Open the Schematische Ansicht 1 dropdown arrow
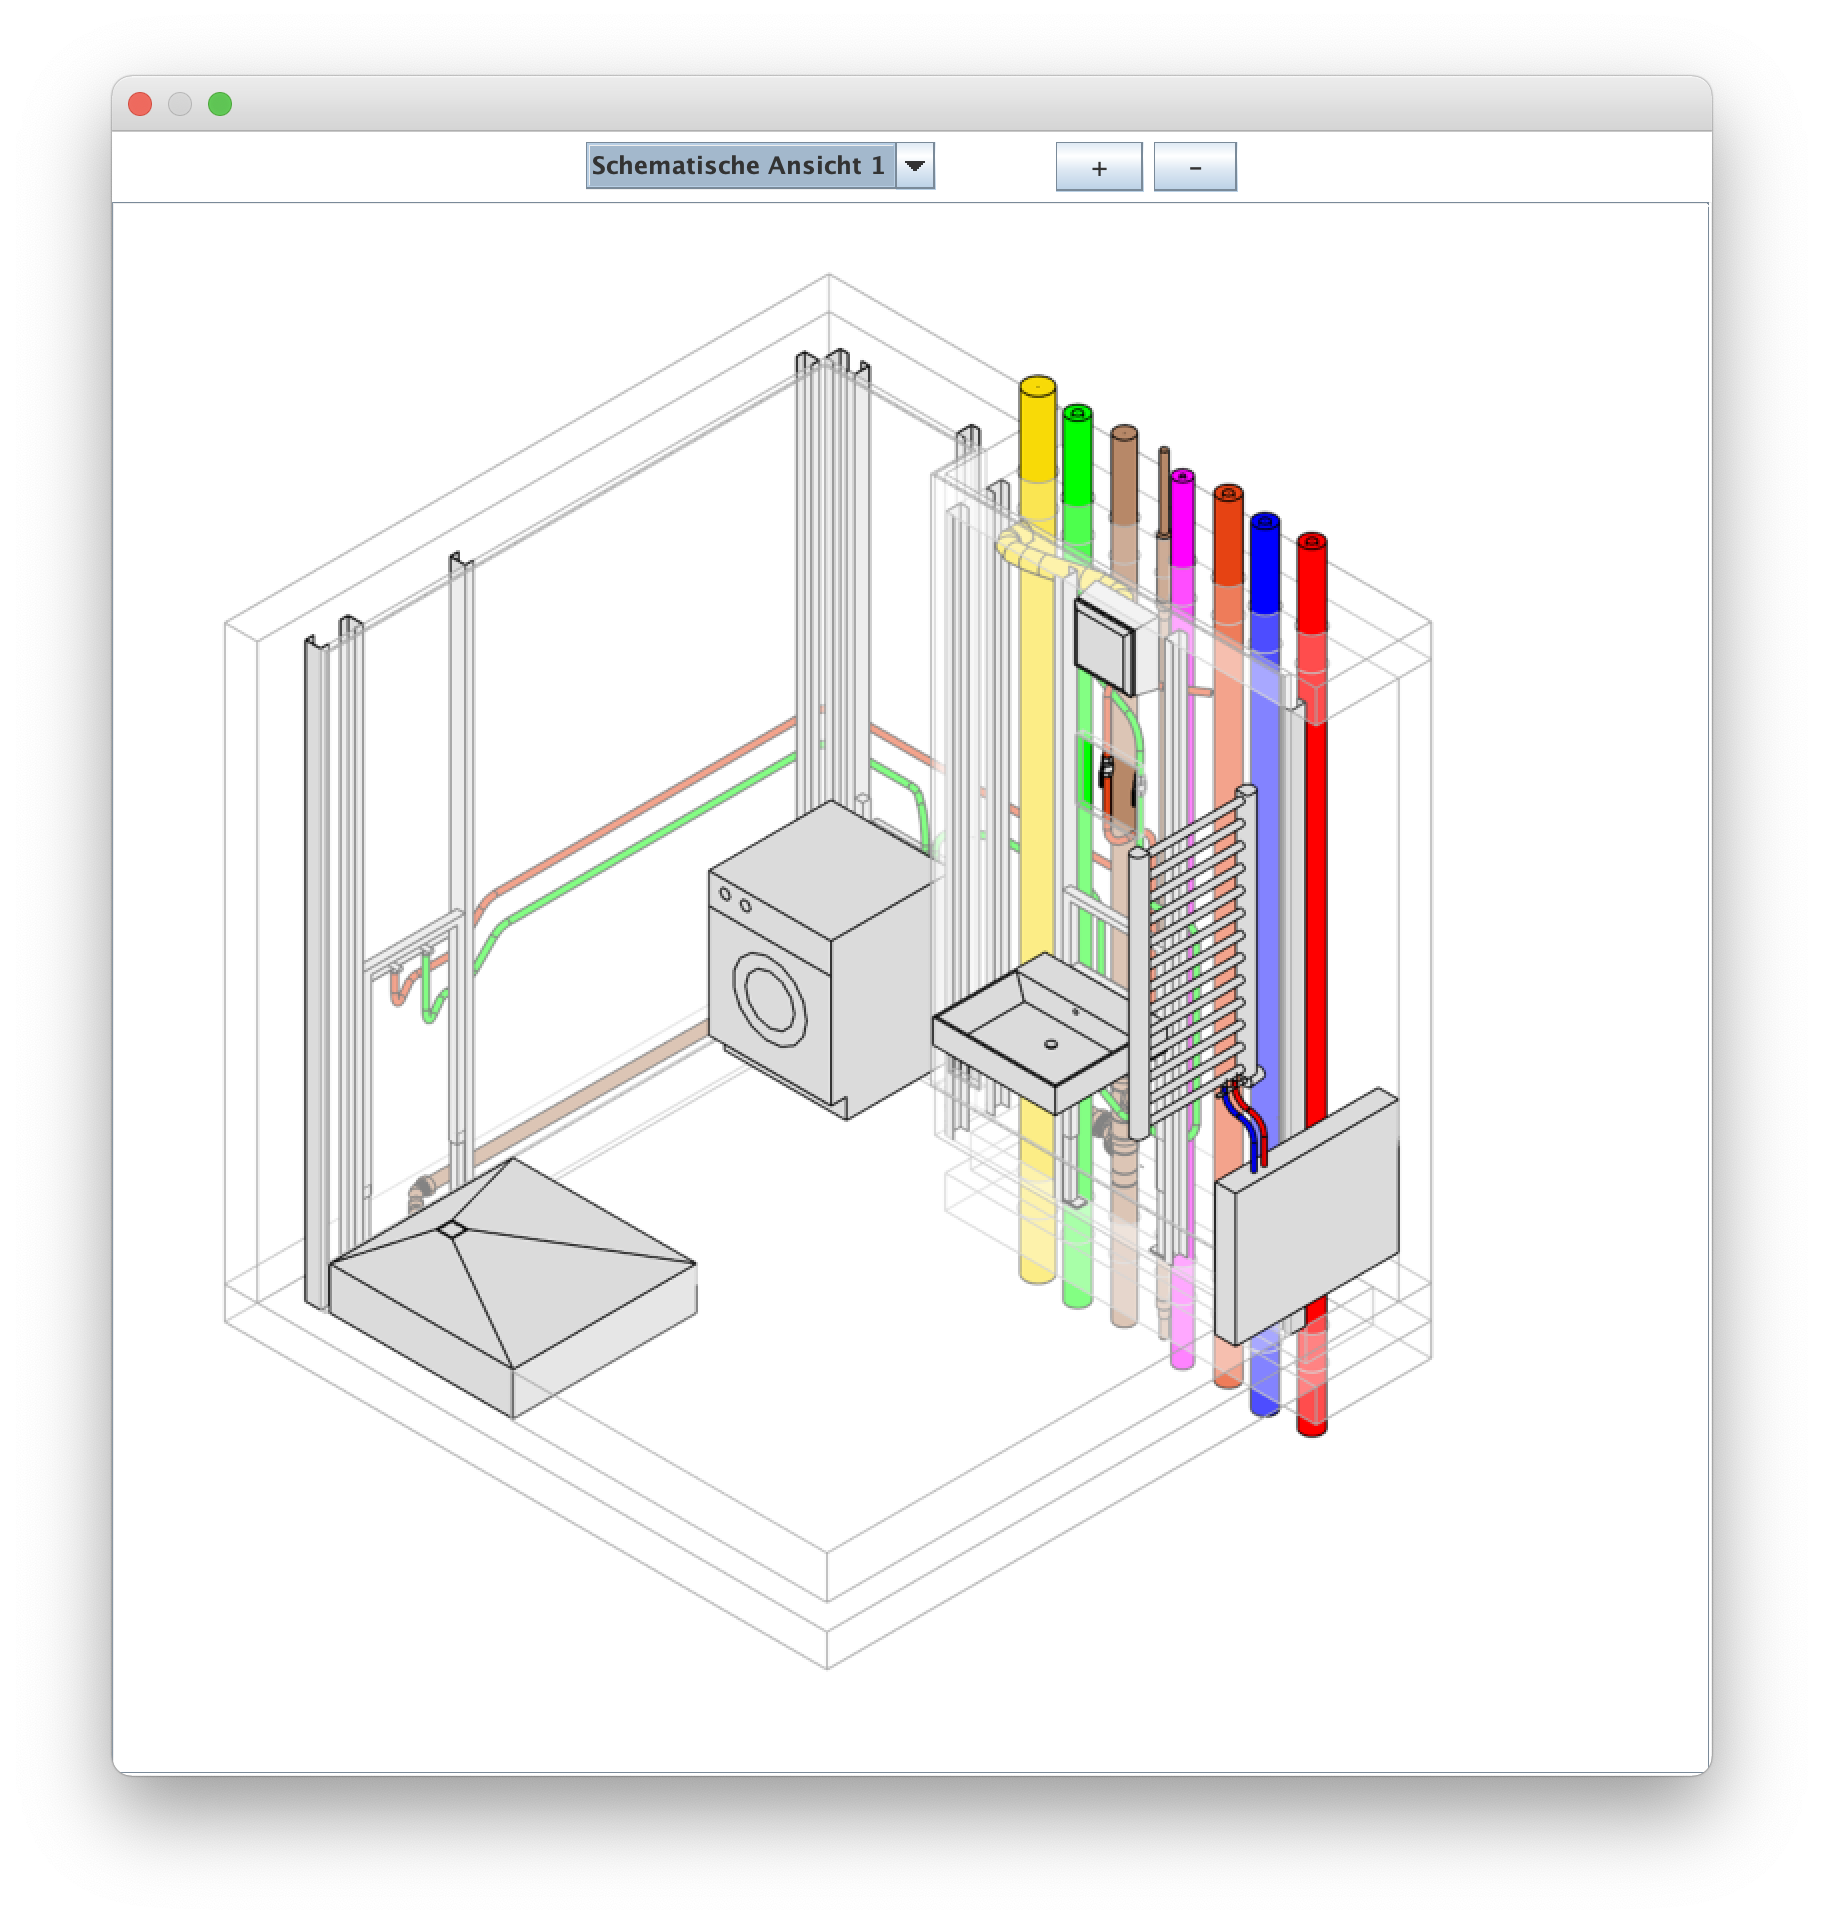Screen dimensions: 1824x1924 coord(914,166)
